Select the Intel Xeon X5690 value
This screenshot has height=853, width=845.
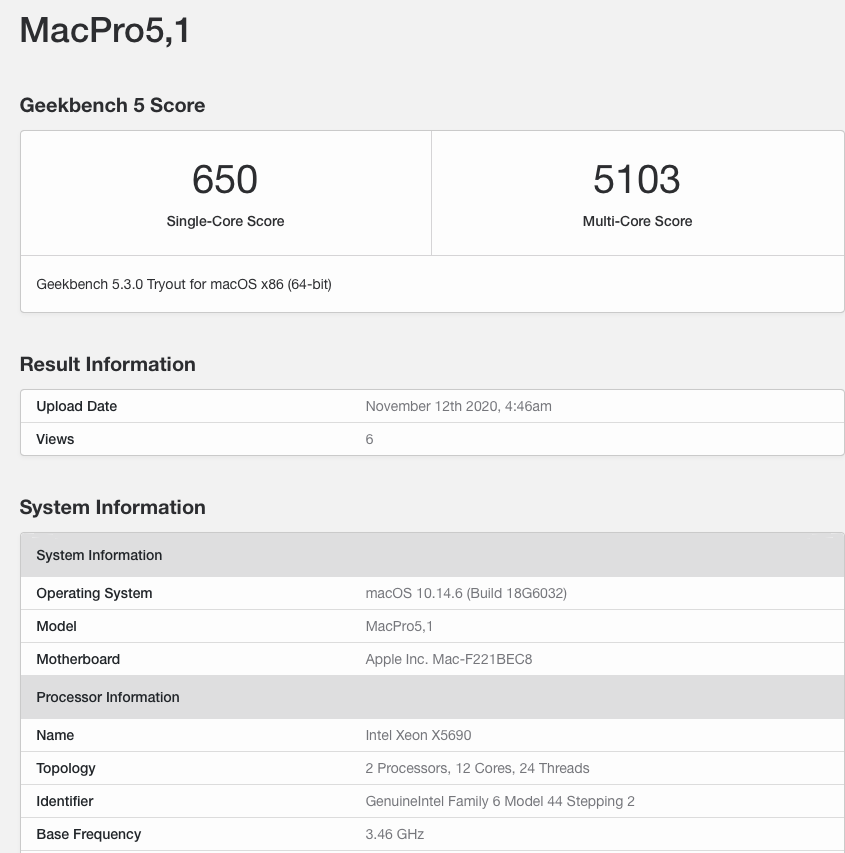pos(418,735)
